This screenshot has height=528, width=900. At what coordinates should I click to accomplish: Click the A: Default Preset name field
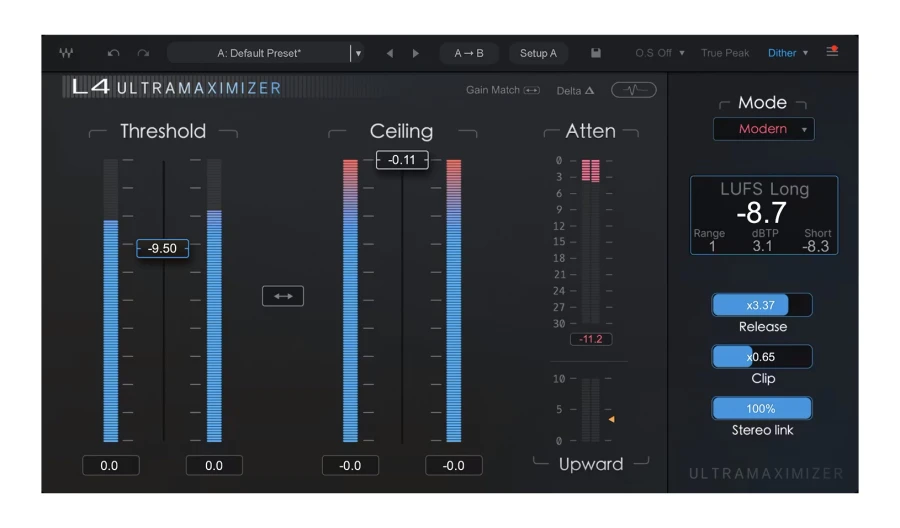pyautogui.click(x=258, y=53)
